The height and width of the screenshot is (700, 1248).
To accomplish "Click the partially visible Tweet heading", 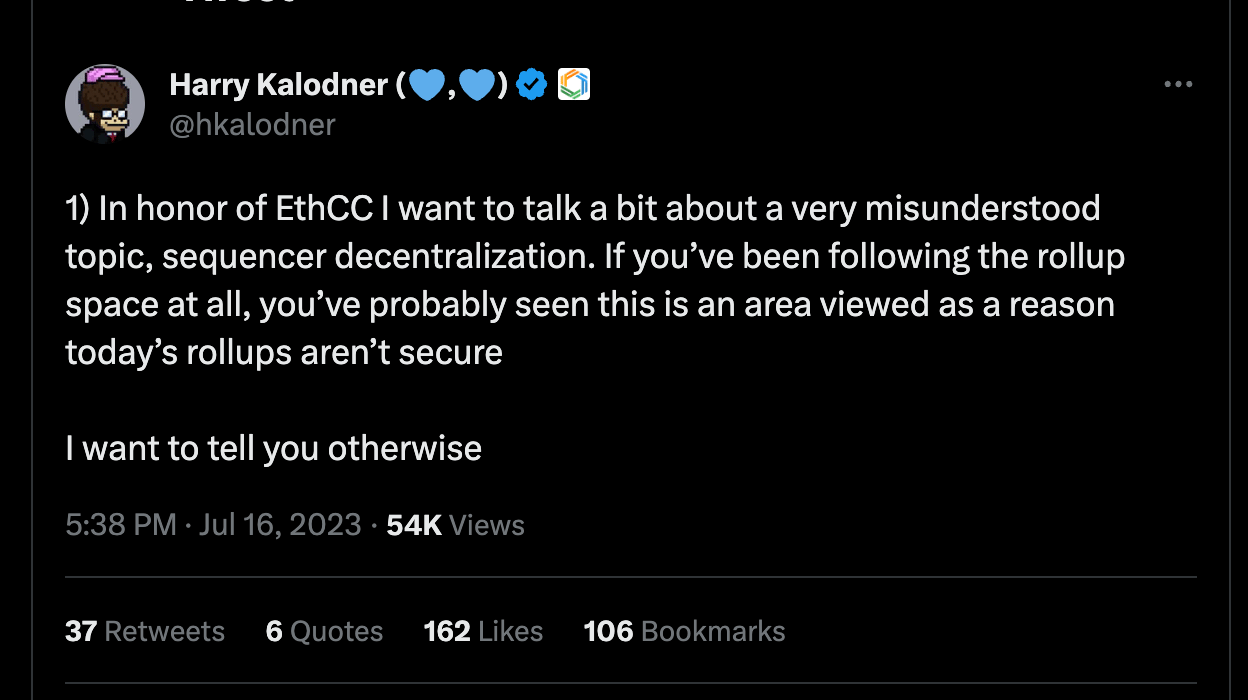I will point(240,3).
